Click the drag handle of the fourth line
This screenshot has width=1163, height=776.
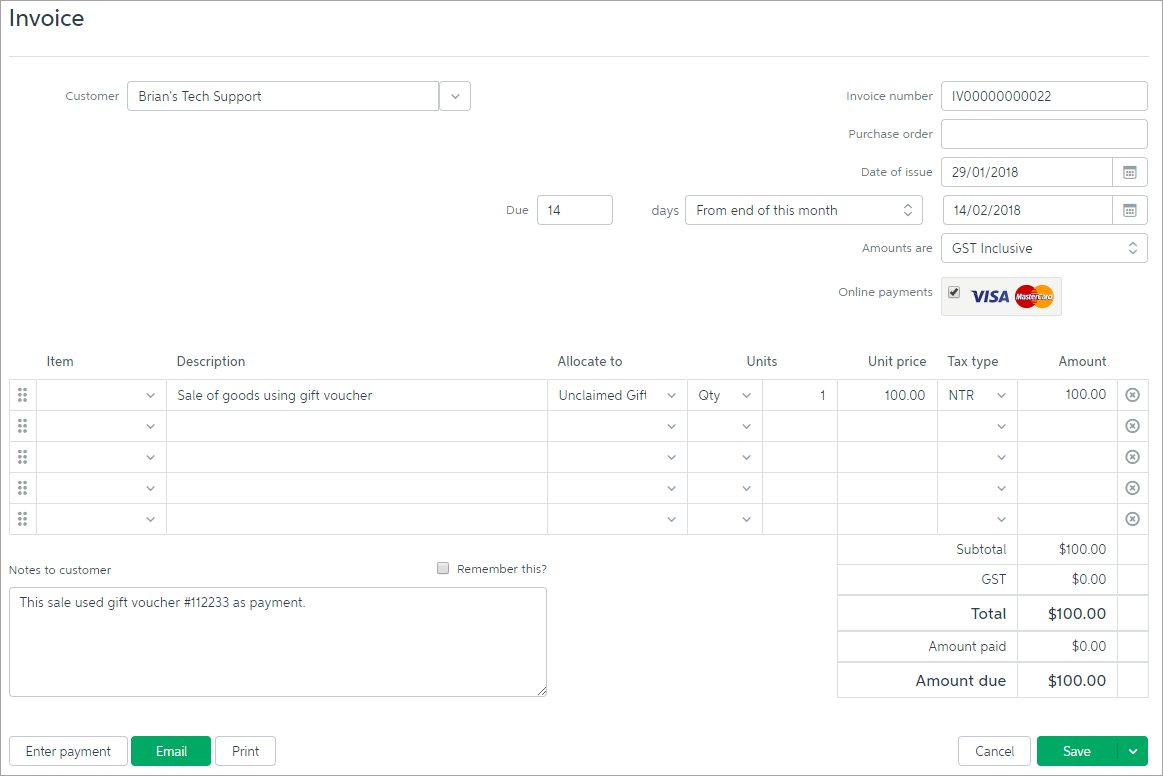(22, 488)
